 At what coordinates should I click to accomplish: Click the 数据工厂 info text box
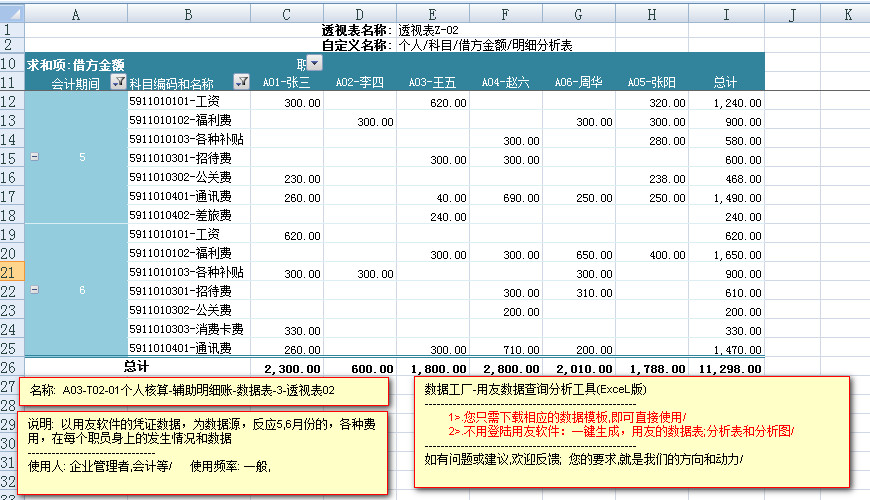pos(632,432)
